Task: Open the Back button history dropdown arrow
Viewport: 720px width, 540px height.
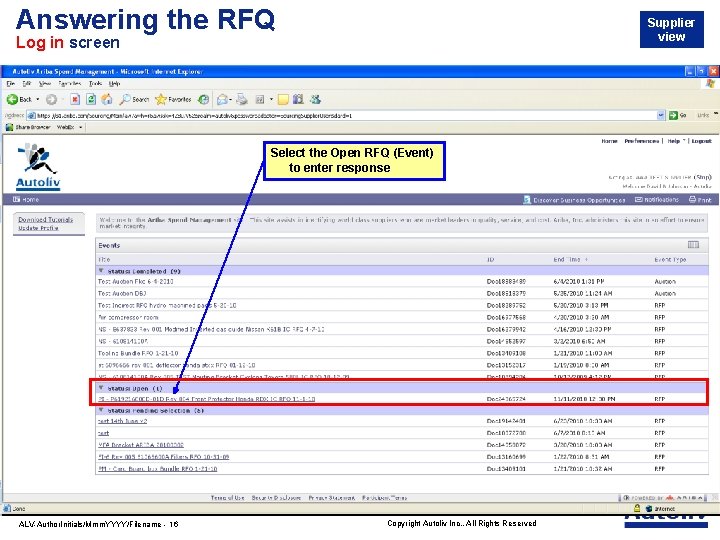Action: click(x=38, y=99)
